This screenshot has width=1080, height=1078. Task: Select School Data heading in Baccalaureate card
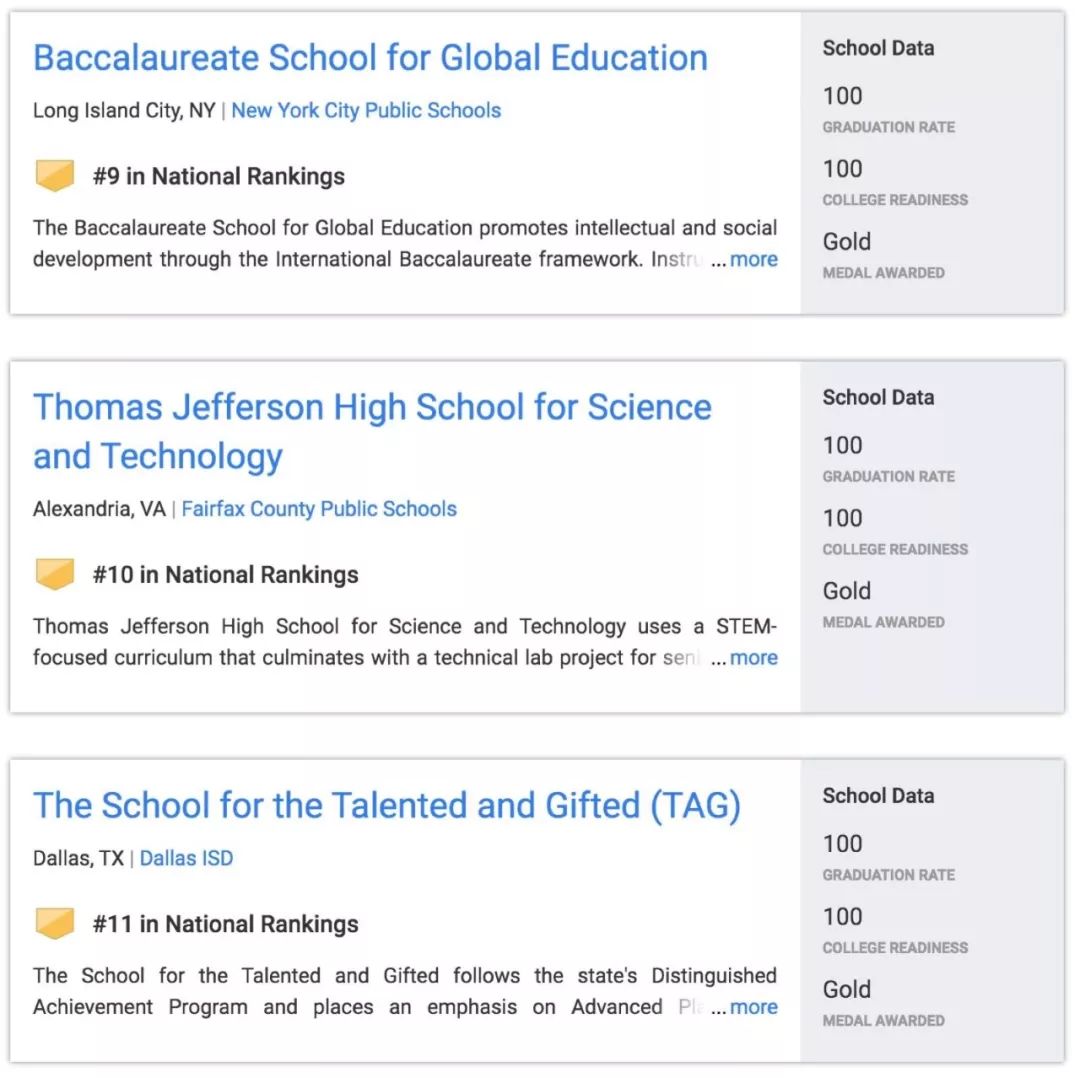click(878, 48)
